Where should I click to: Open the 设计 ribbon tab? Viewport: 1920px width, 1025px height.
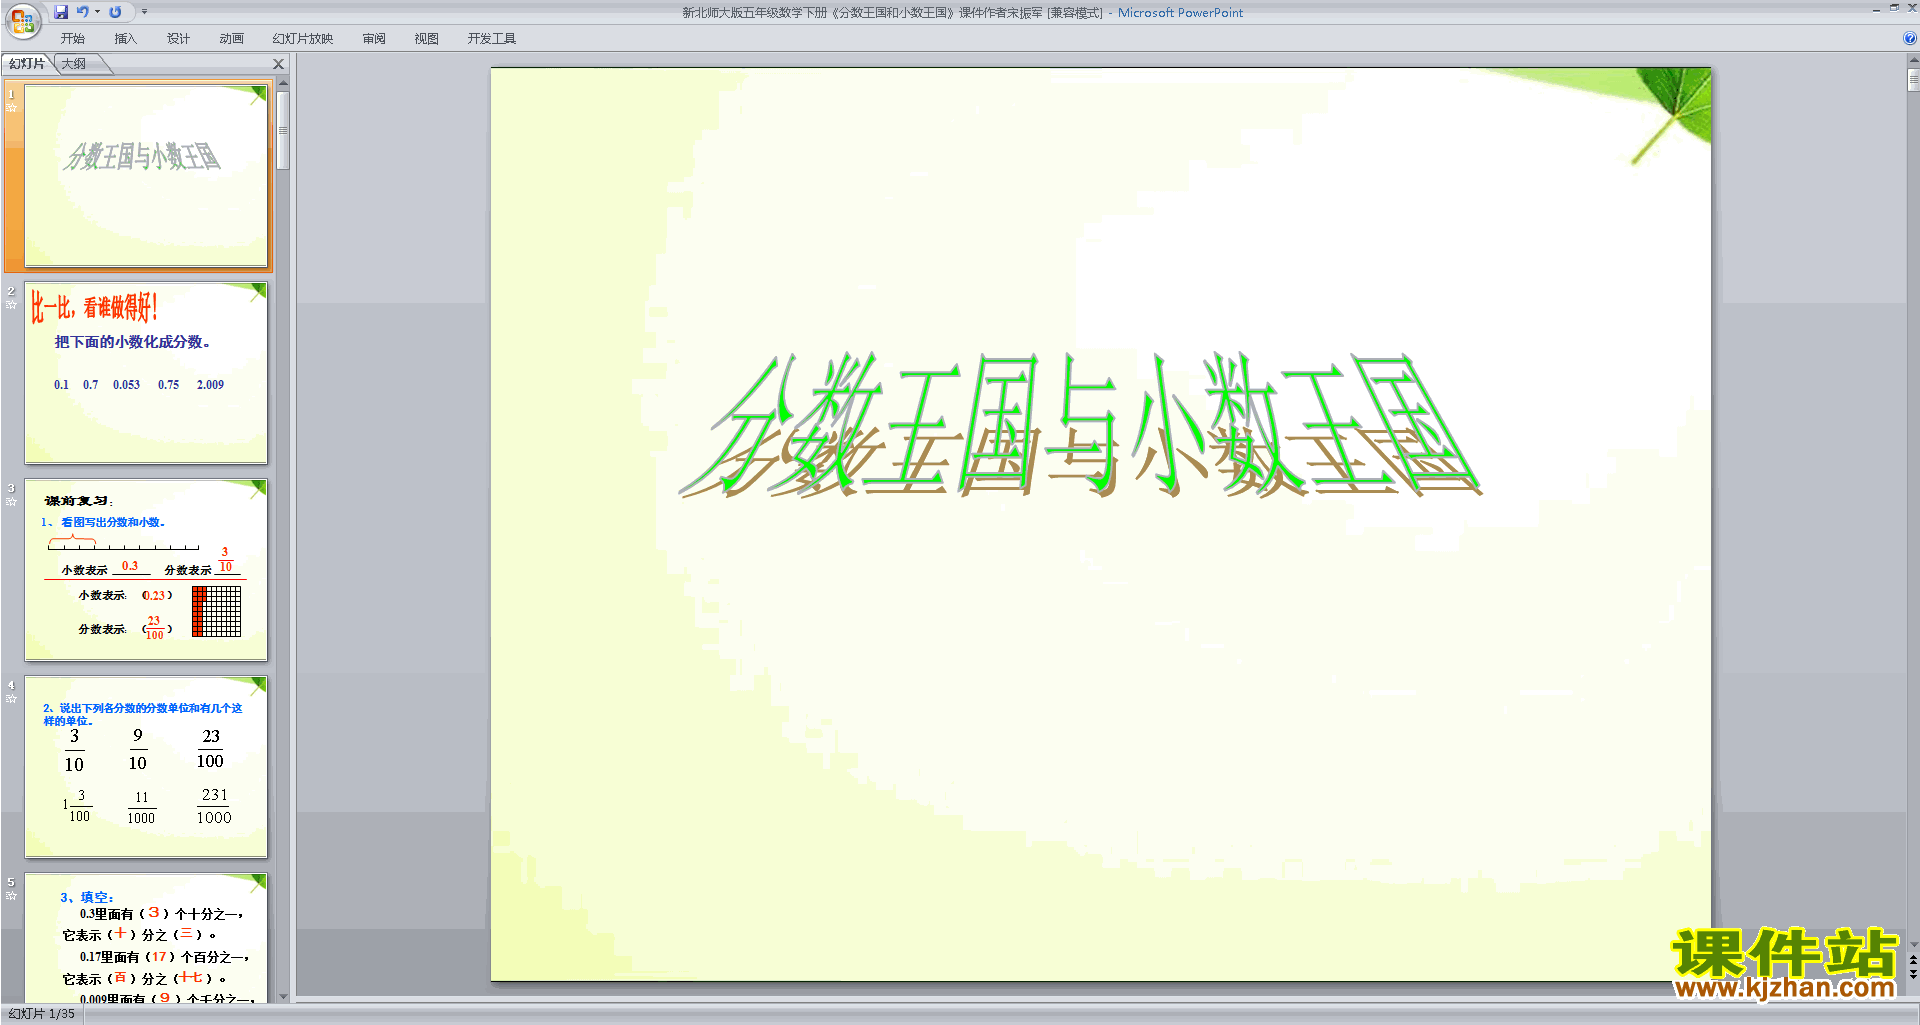(178, 39)
